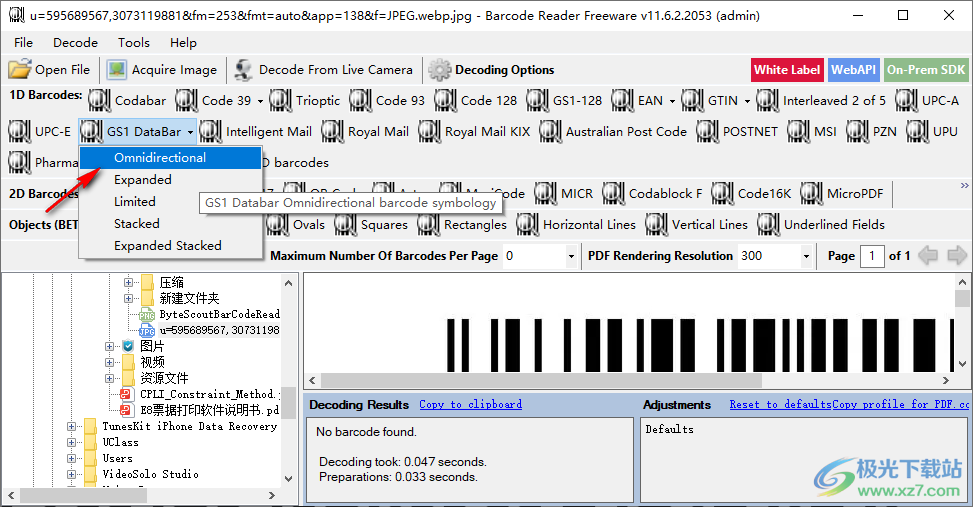Open PDF Rendering Resolution dropdown
Viewport: 973px width, 507px height.
click(806, 256)
